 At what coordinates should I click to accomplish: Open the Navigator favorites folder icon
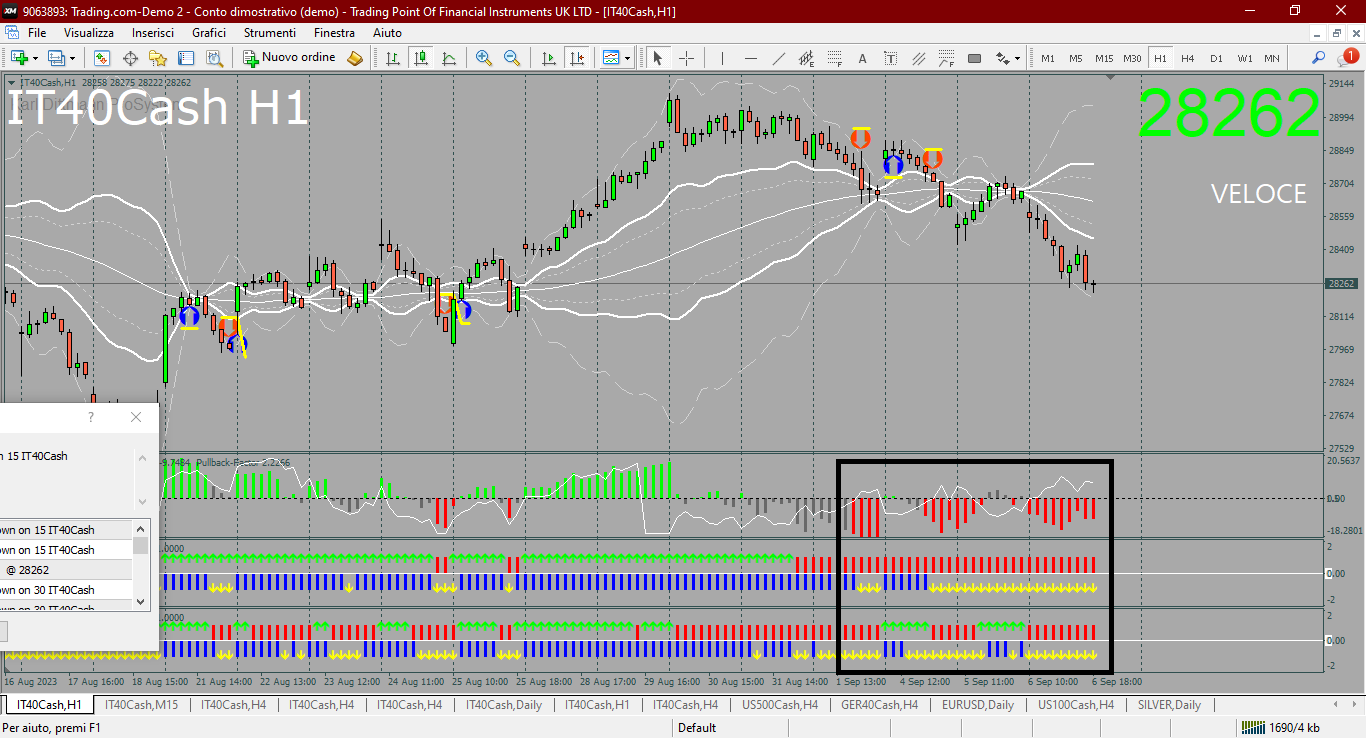pyautogui.click(x=158, y=58)
